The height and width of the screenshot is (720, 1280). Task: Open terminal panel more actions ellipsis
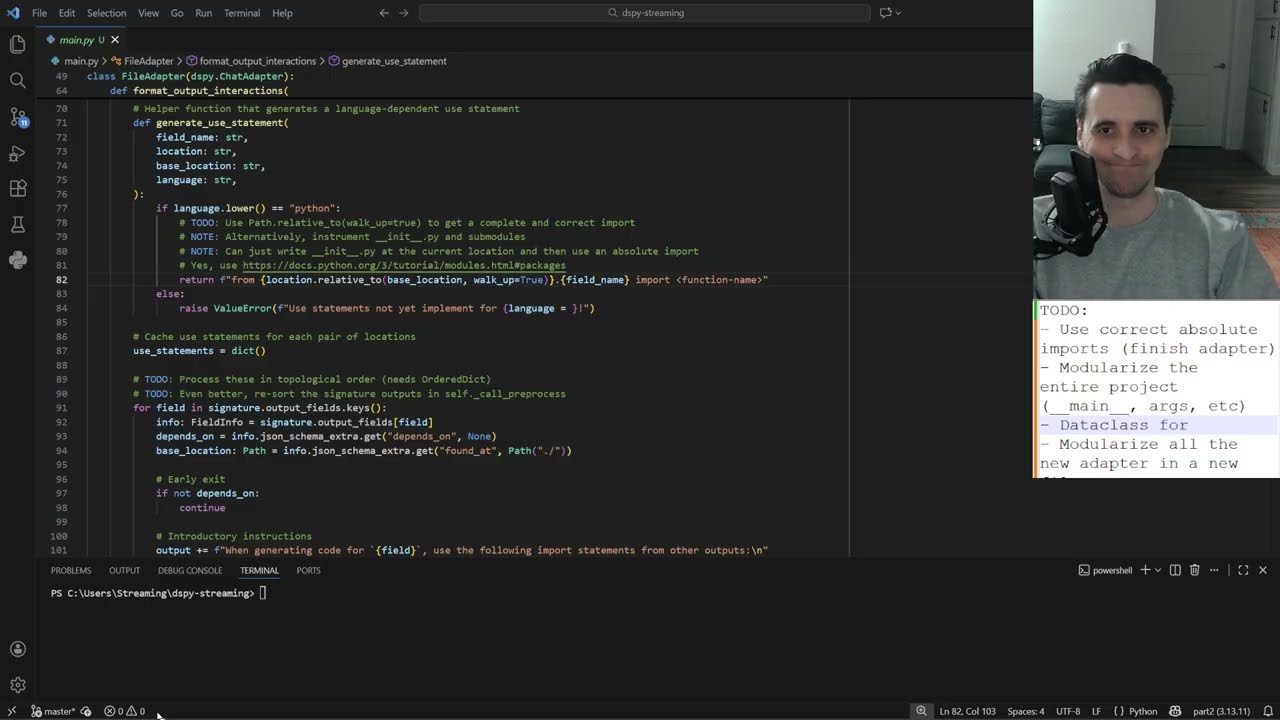pyautogui.click(x=1215, y=570)
